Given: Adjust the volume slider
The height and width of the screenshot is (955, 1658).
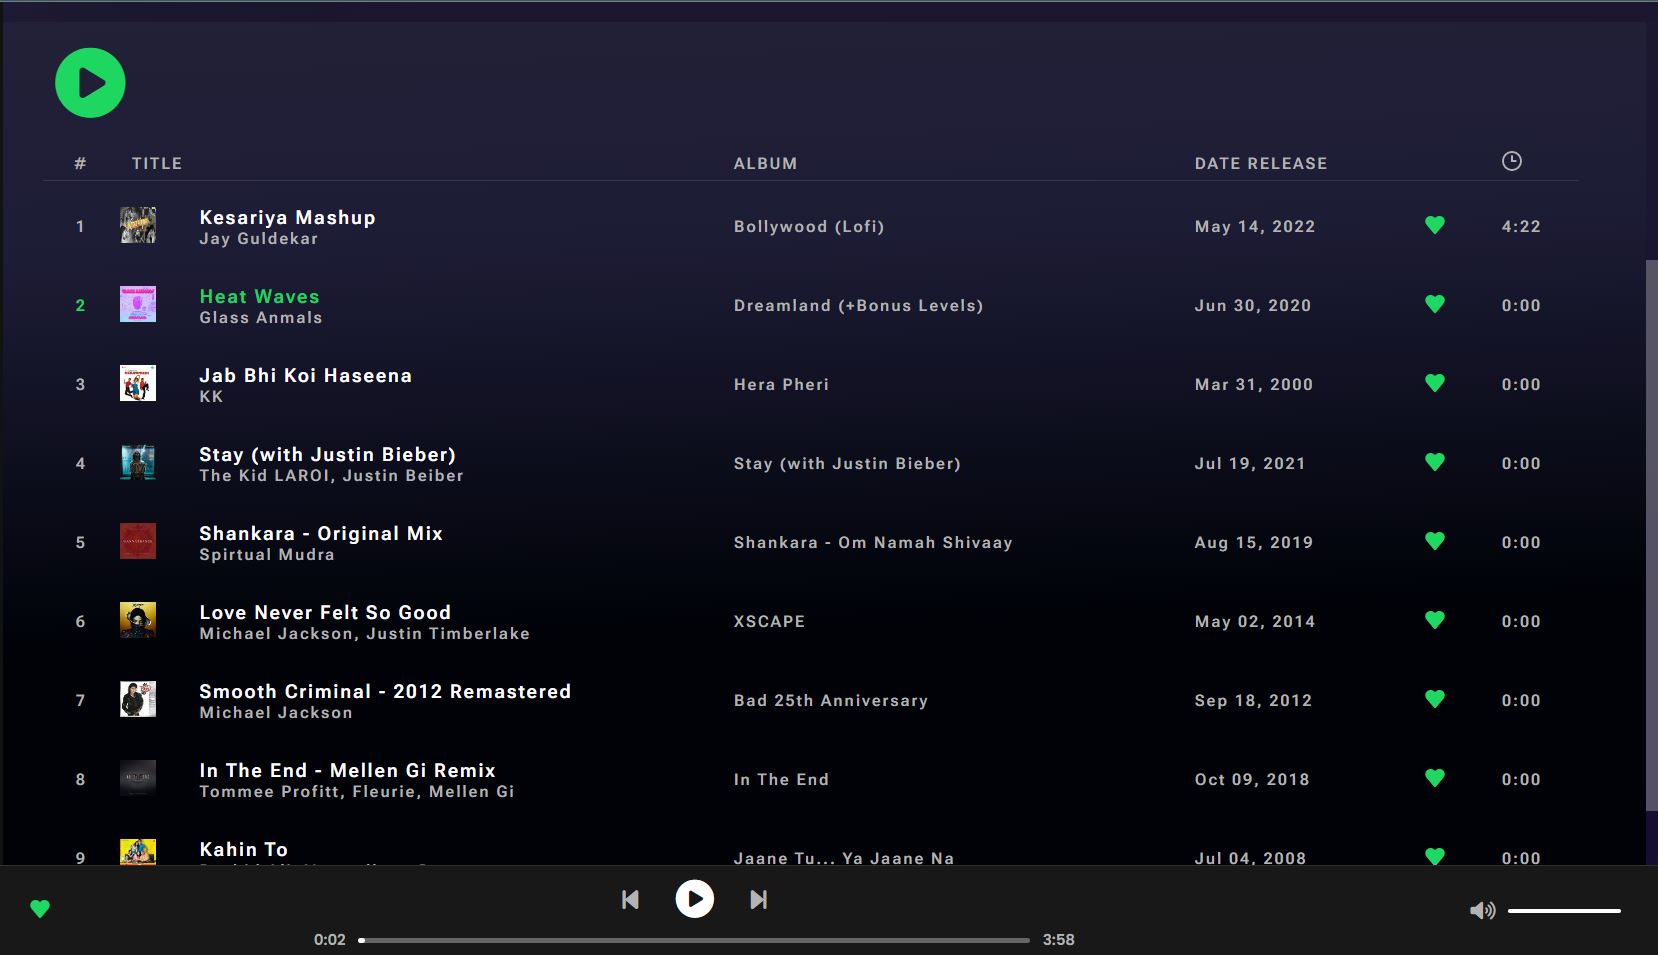Looking at the screenshot, I should (x=1564, y=911).
